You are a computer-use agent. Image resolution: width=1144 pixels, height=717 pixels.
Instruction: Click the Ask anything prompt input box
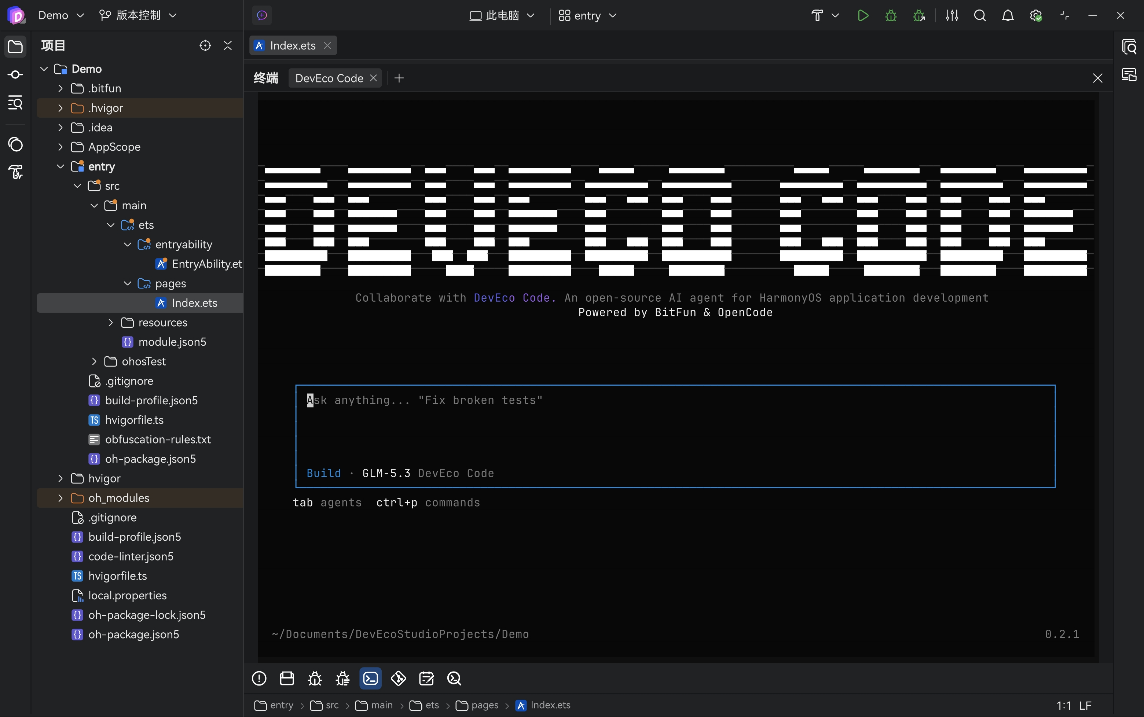coord(675,435)
